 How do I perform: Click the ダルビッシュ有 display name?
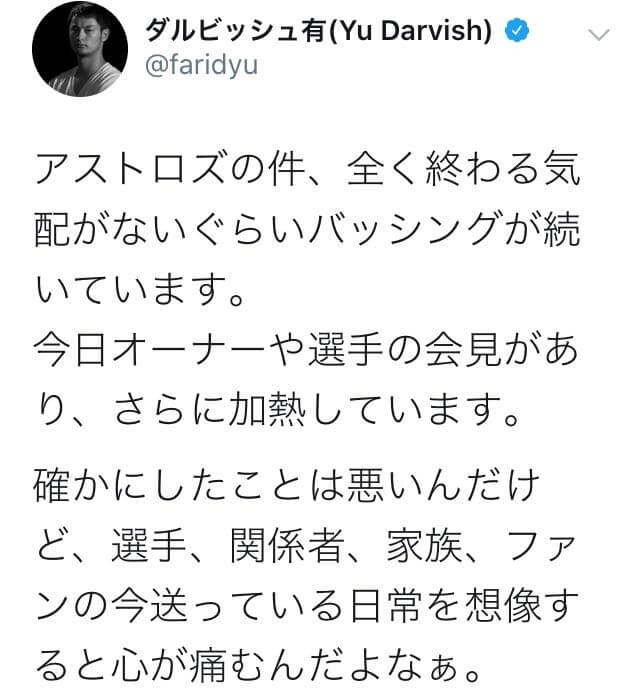(x=236, y=31)
